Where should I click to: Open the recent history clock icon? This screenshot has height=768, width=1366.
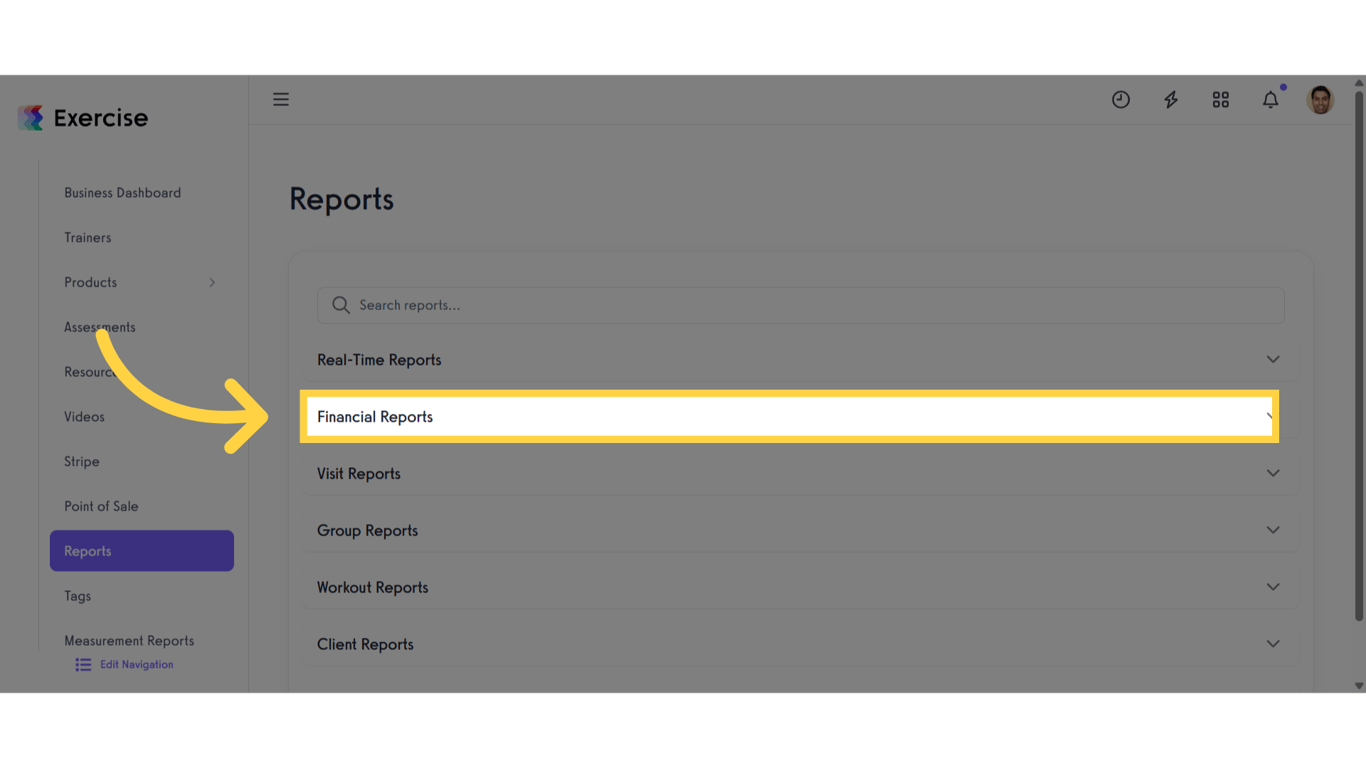[x=1120, y=99]
